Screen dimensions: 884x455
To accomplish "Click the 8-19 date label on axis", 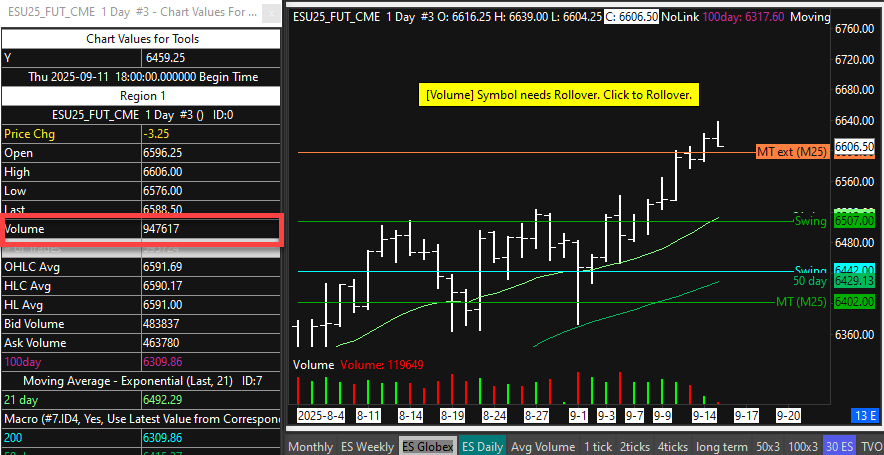I will tap(452, 416).
